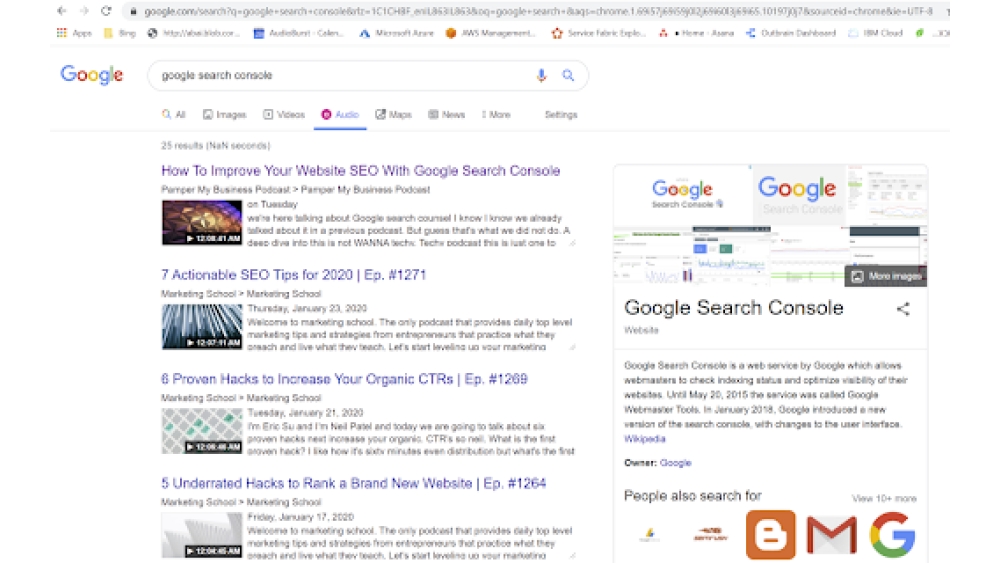Viewport: 1000px width, 563px height.
Task: Open the Google Search Console logo image
Action: (x=682, y=194)
